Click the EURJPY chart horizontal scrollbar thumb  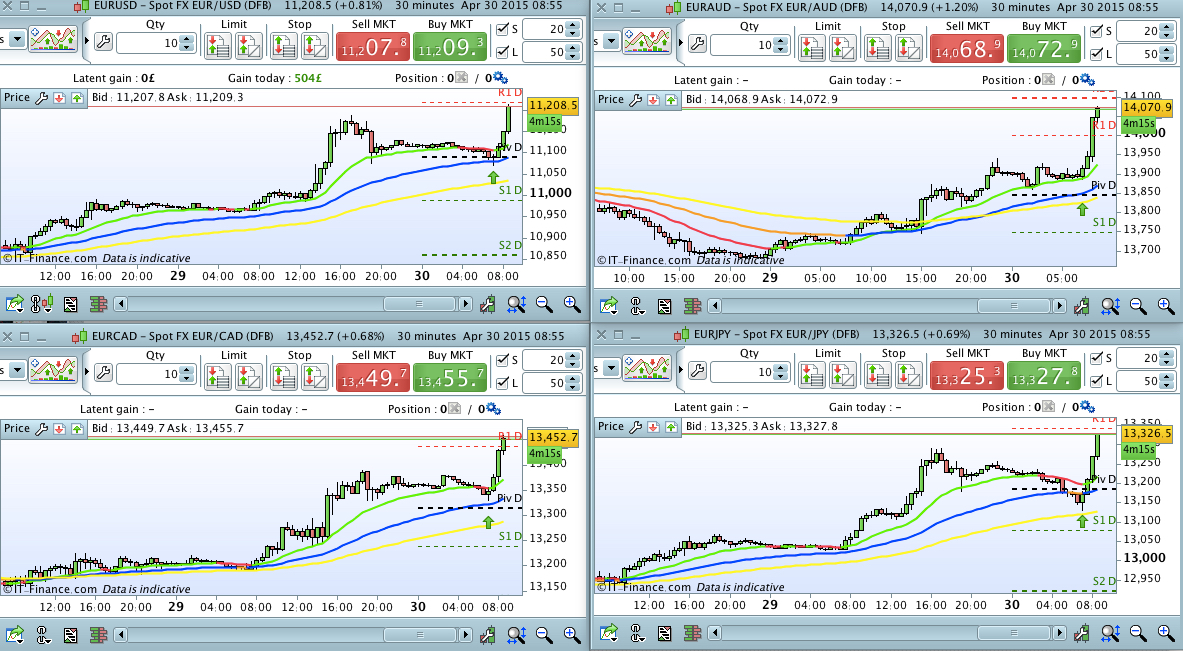[x=1013, y=633]
